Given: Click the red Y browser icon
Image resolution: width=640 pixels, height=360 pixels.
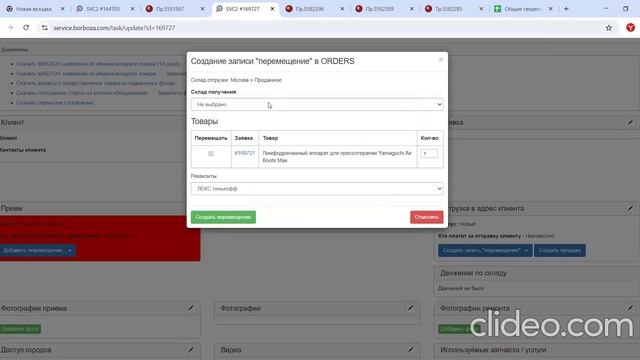Looking at the screenshot, I should 630,27.
